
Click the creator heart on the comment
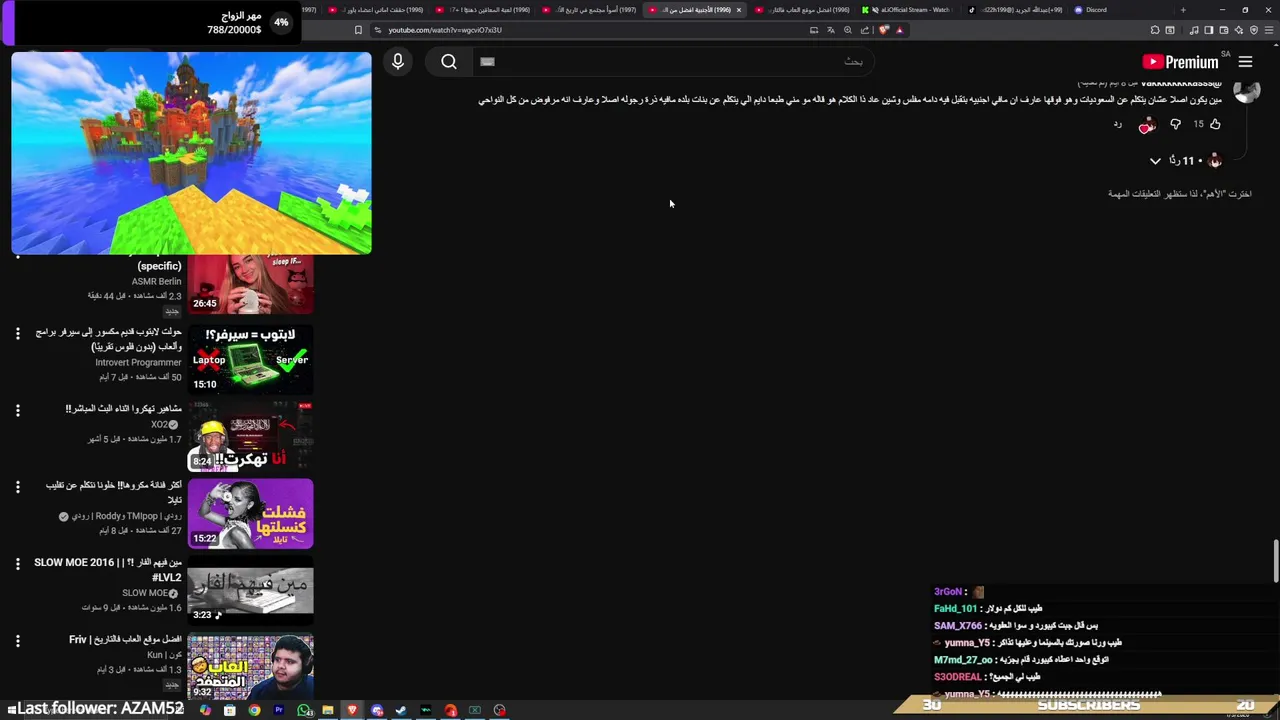point(1146,125)
